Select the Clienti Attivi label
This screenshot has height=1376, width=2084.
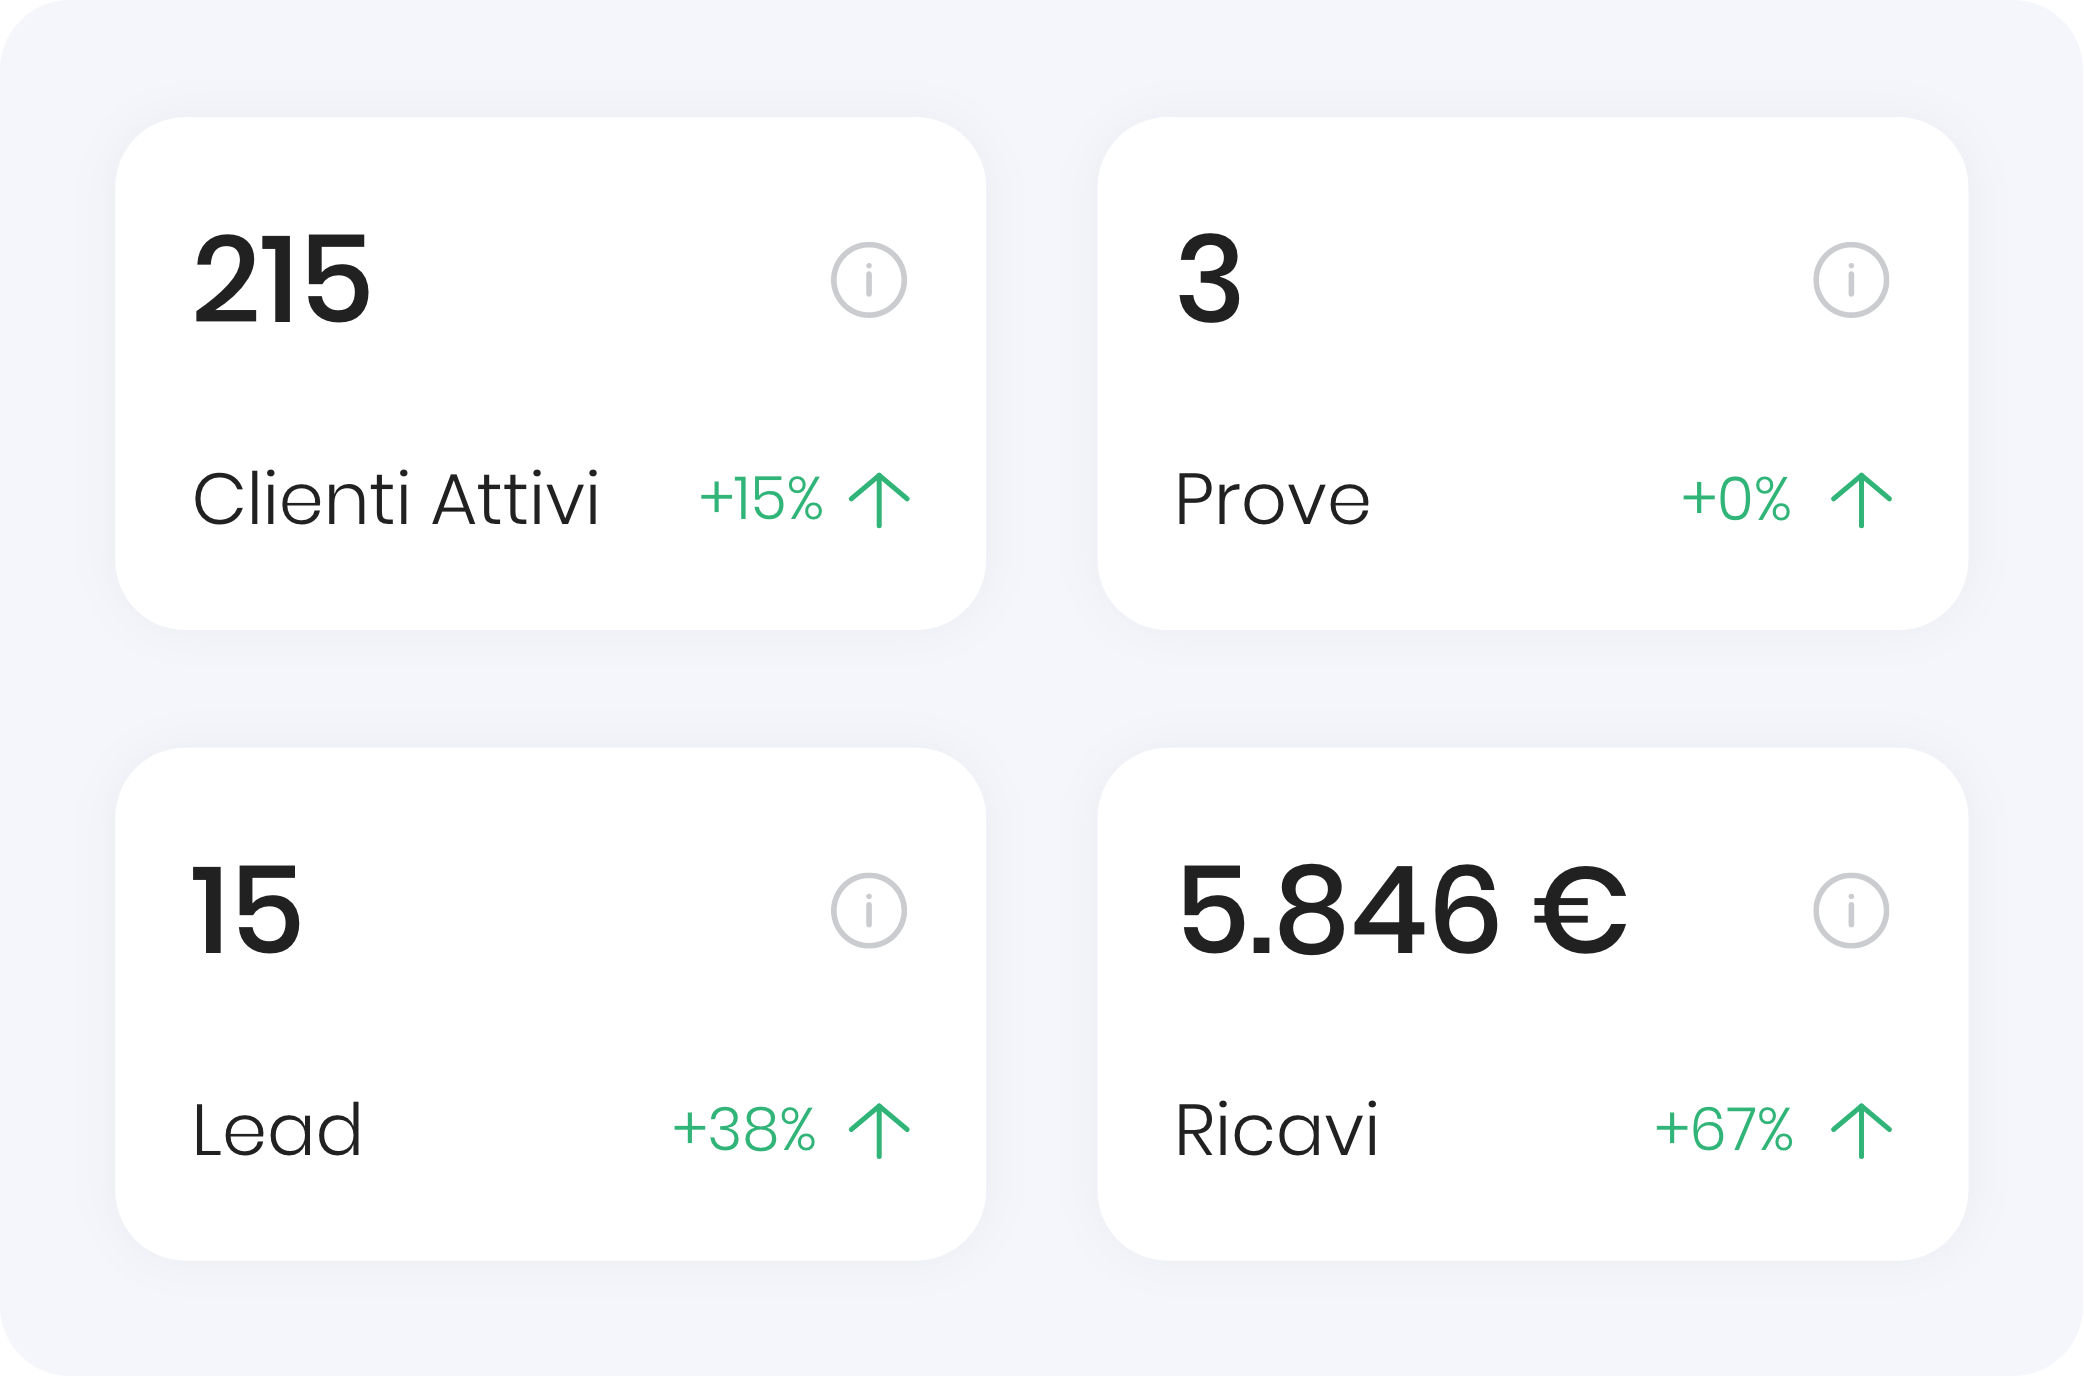(396, 499)
